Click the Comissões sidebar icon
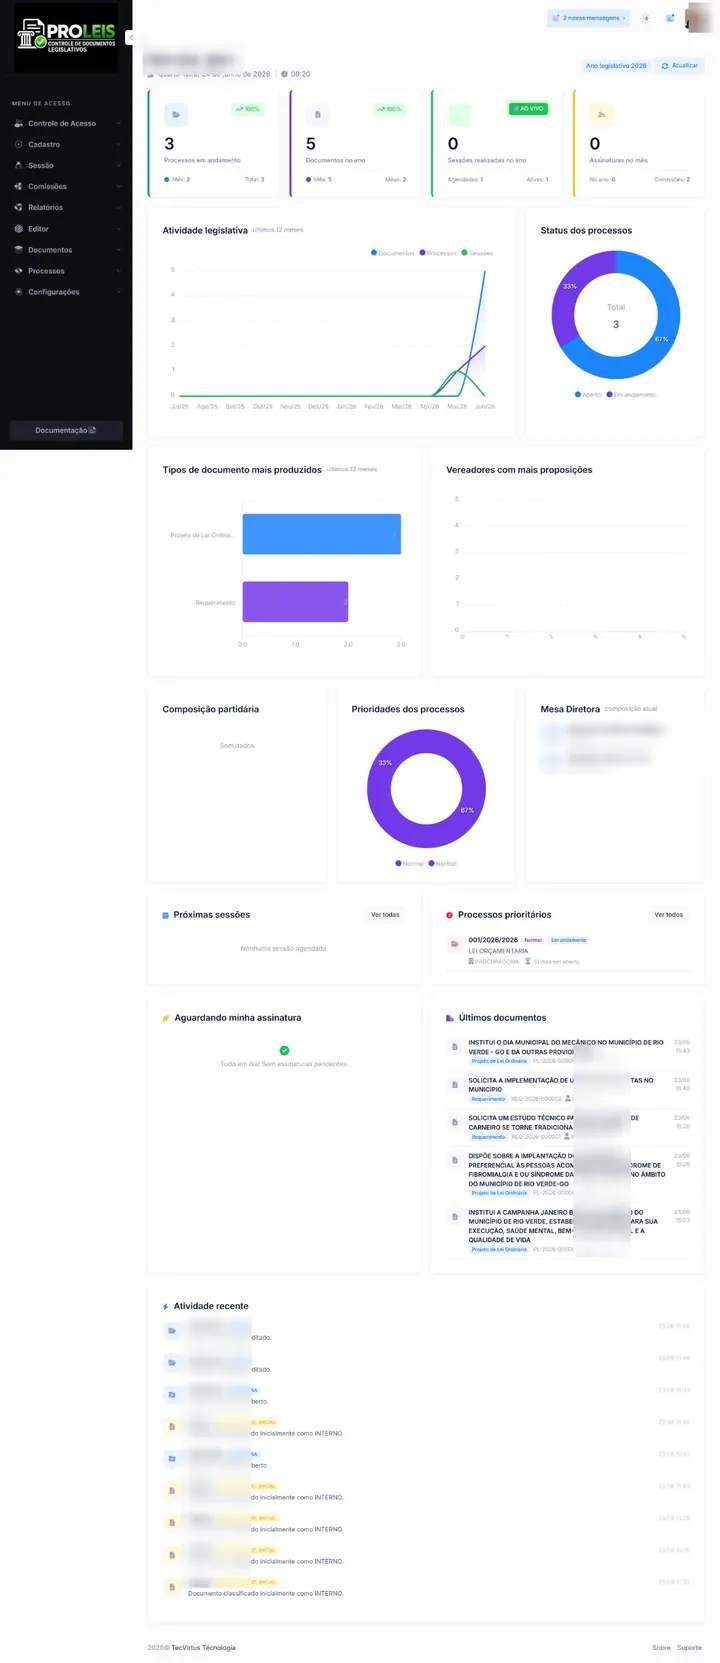720x1663 pixels. point(18,187)
